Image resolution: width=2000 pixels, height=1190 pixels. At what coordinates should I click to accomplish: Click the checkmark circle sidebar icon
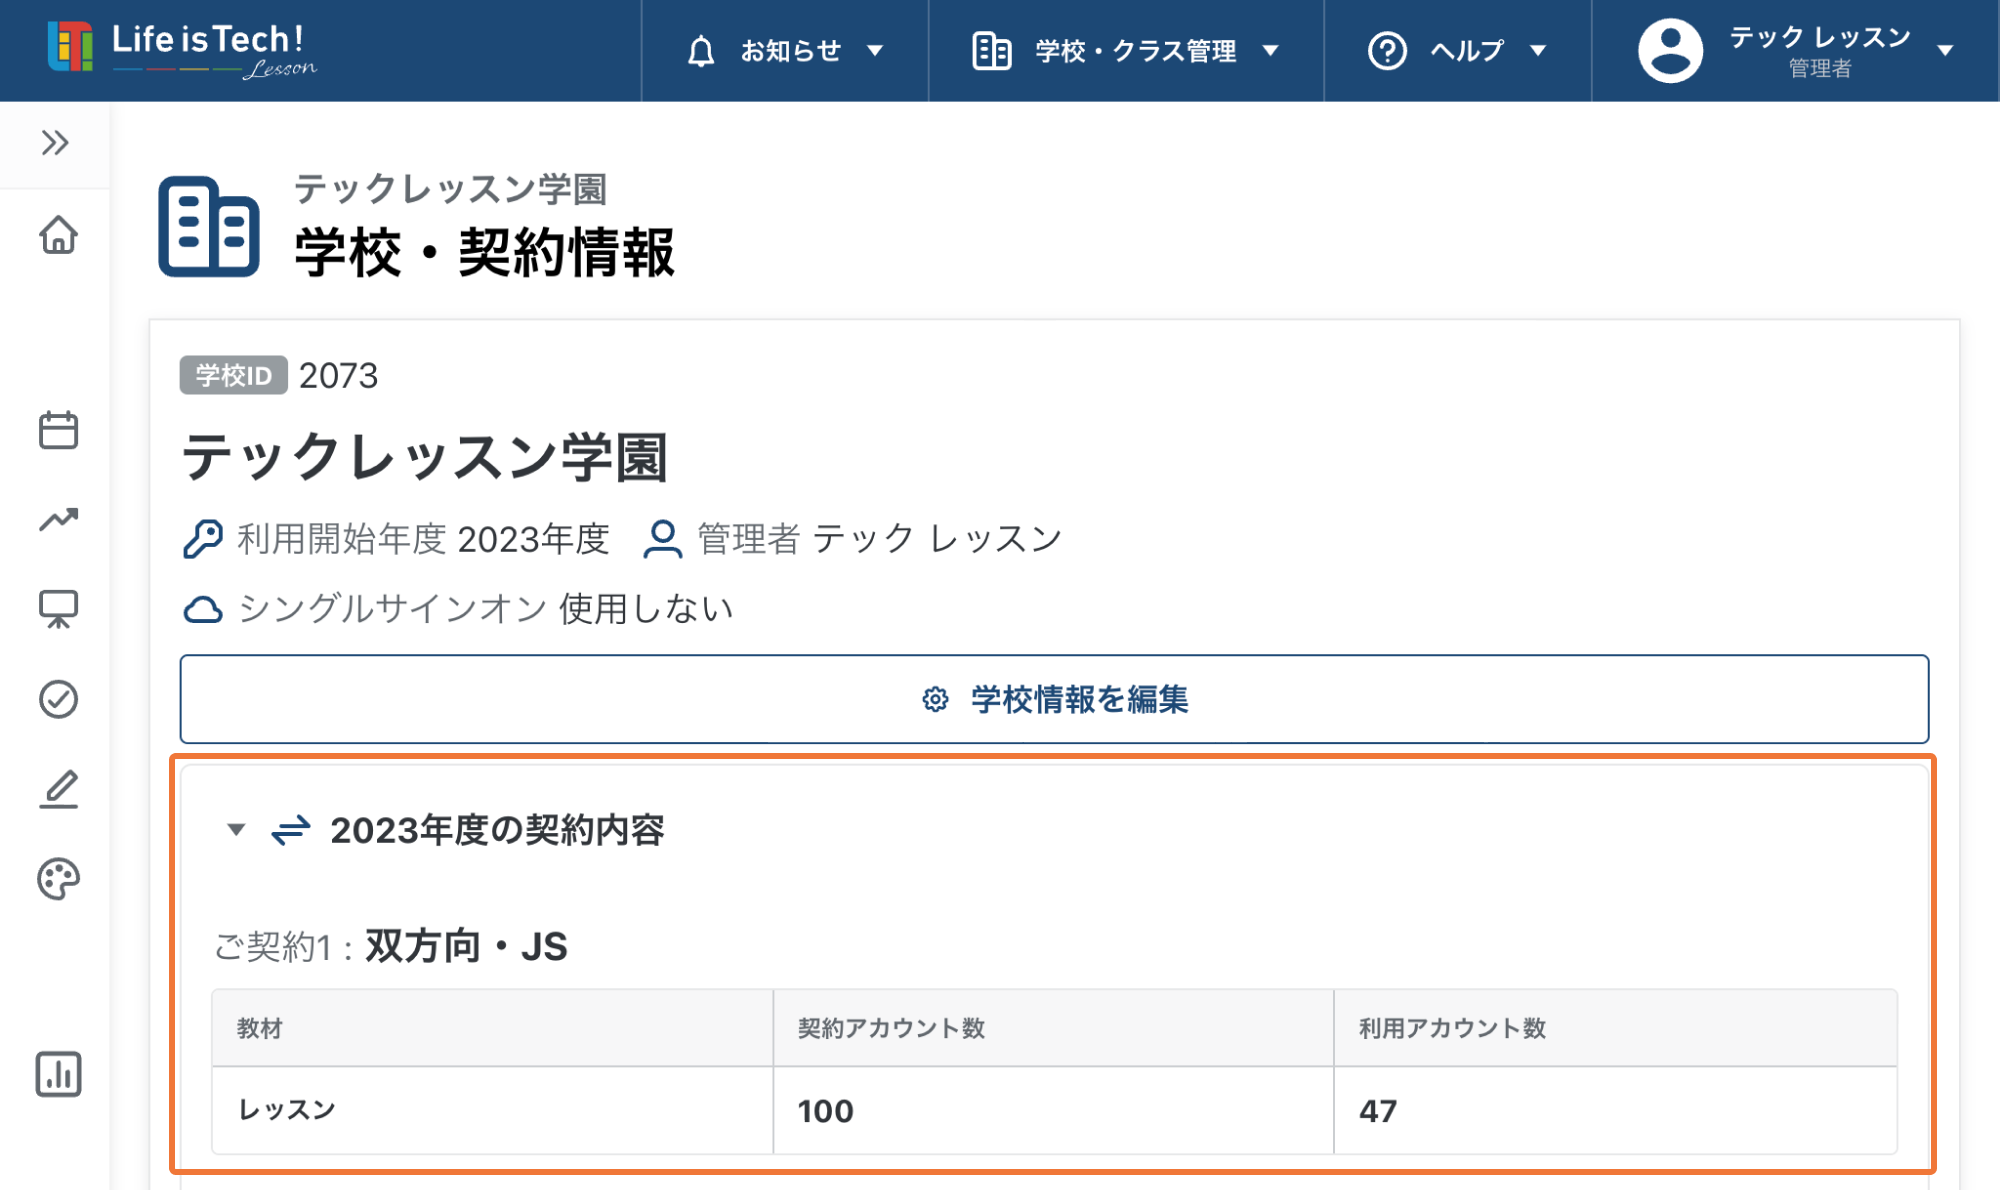pos(58,699)
